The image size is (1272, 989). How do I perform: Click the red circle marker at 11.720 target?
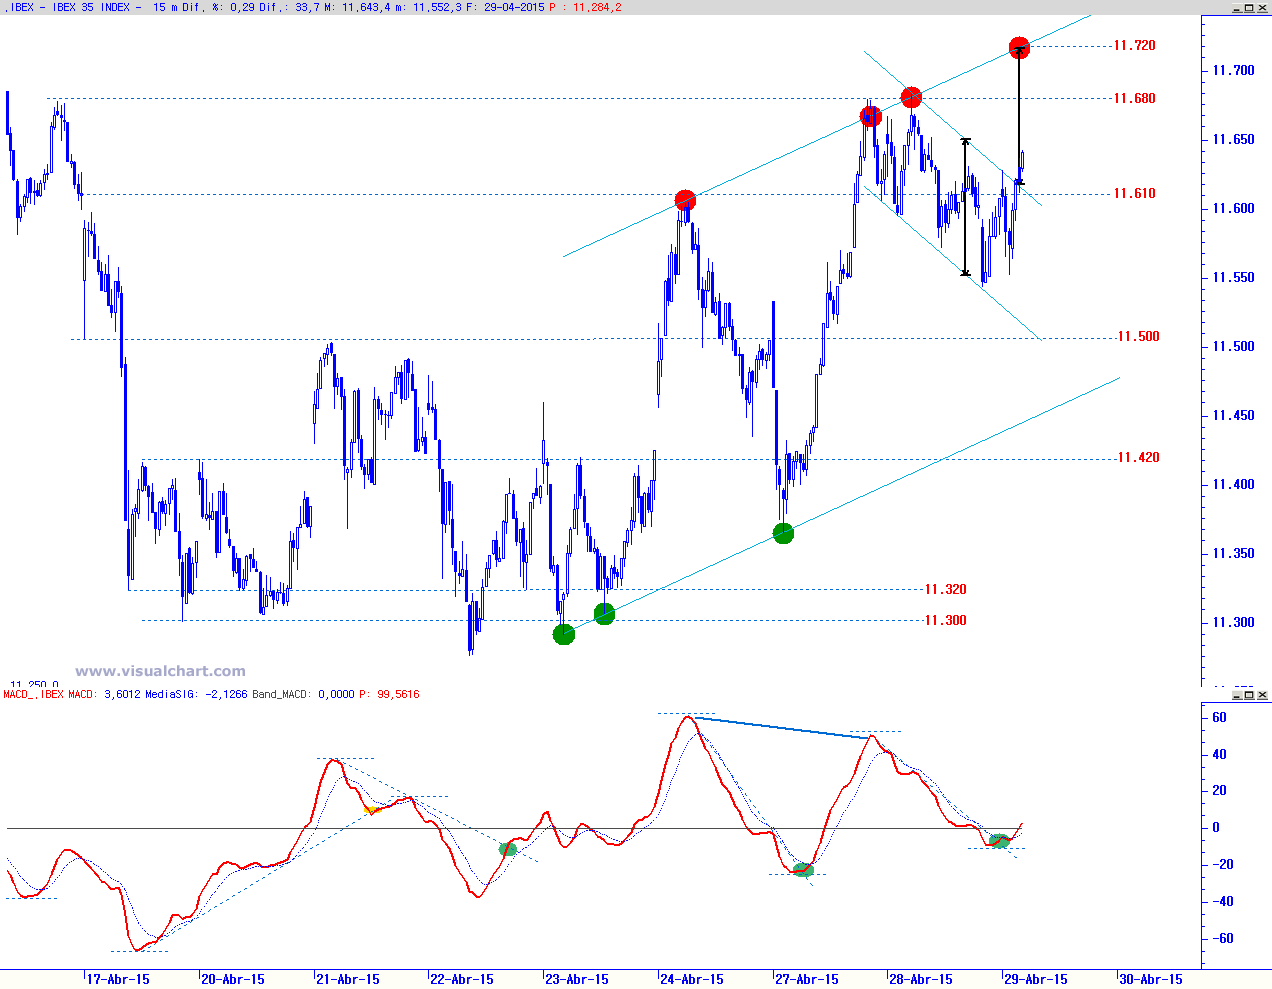(x=1019, y=47)
